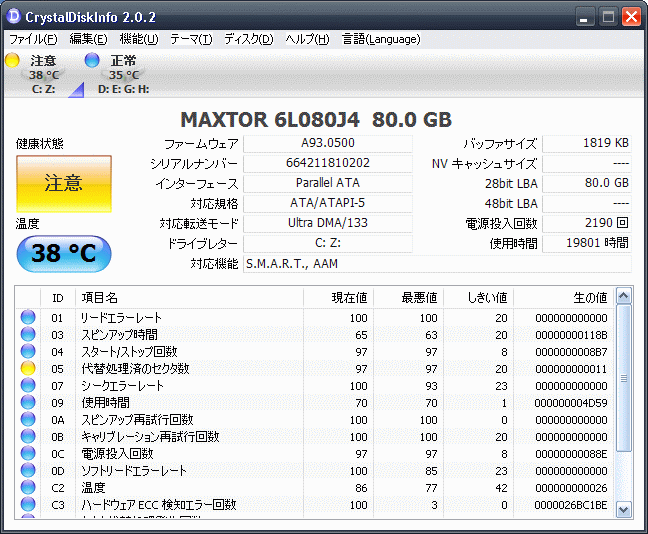The width and height of the screenshot is (648, 534).
Task: Click the yellow status icon for 05 代替処理済のセクタ数
Action: [x=28, y=368]
